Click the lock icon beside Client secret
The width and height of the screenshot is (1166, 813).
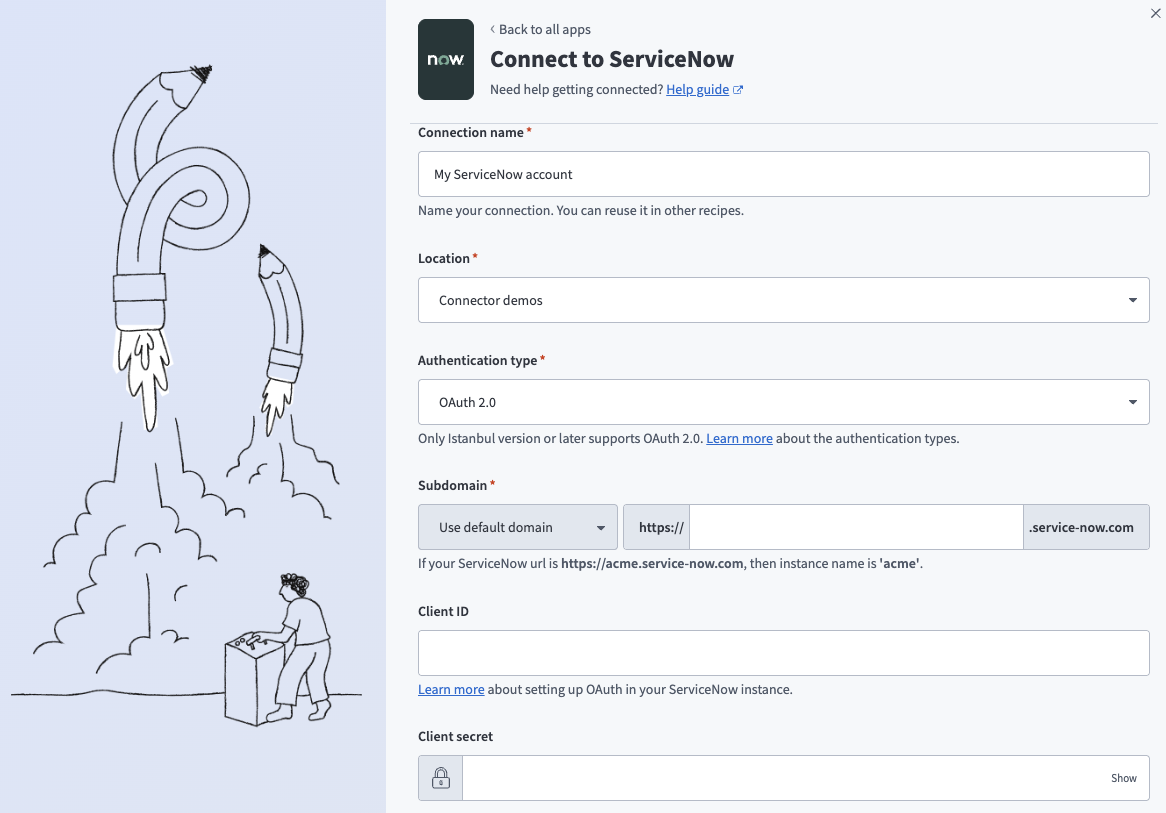pos(440,777)
